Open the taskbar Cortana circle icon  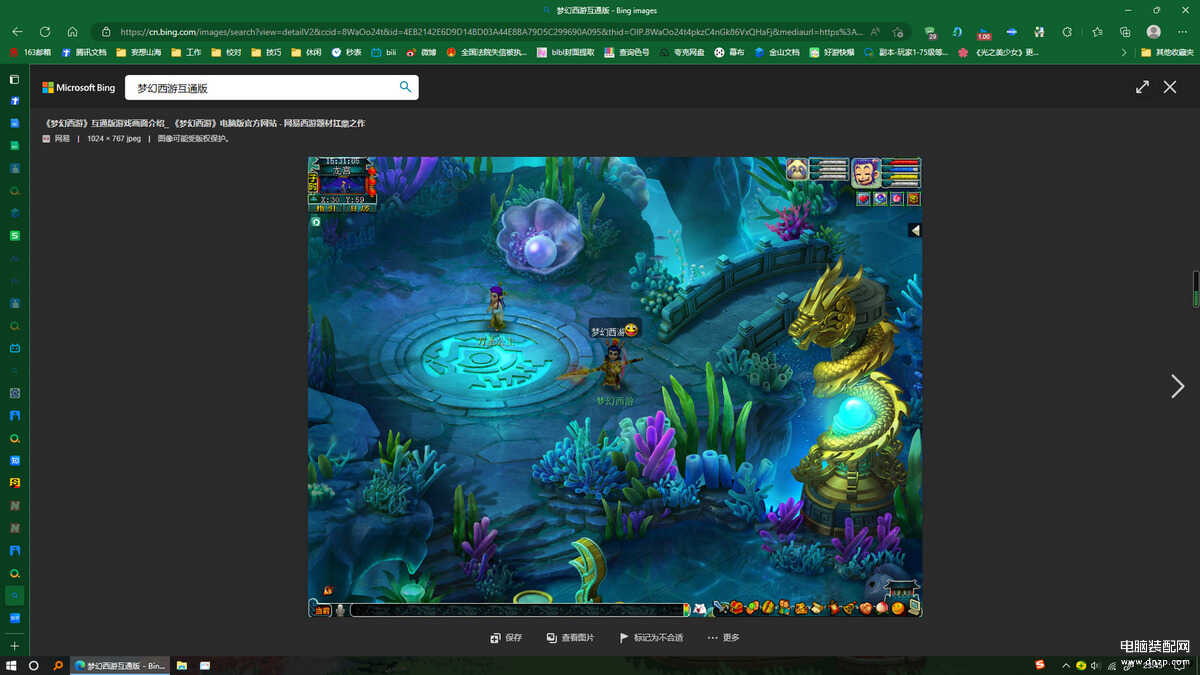34,665
